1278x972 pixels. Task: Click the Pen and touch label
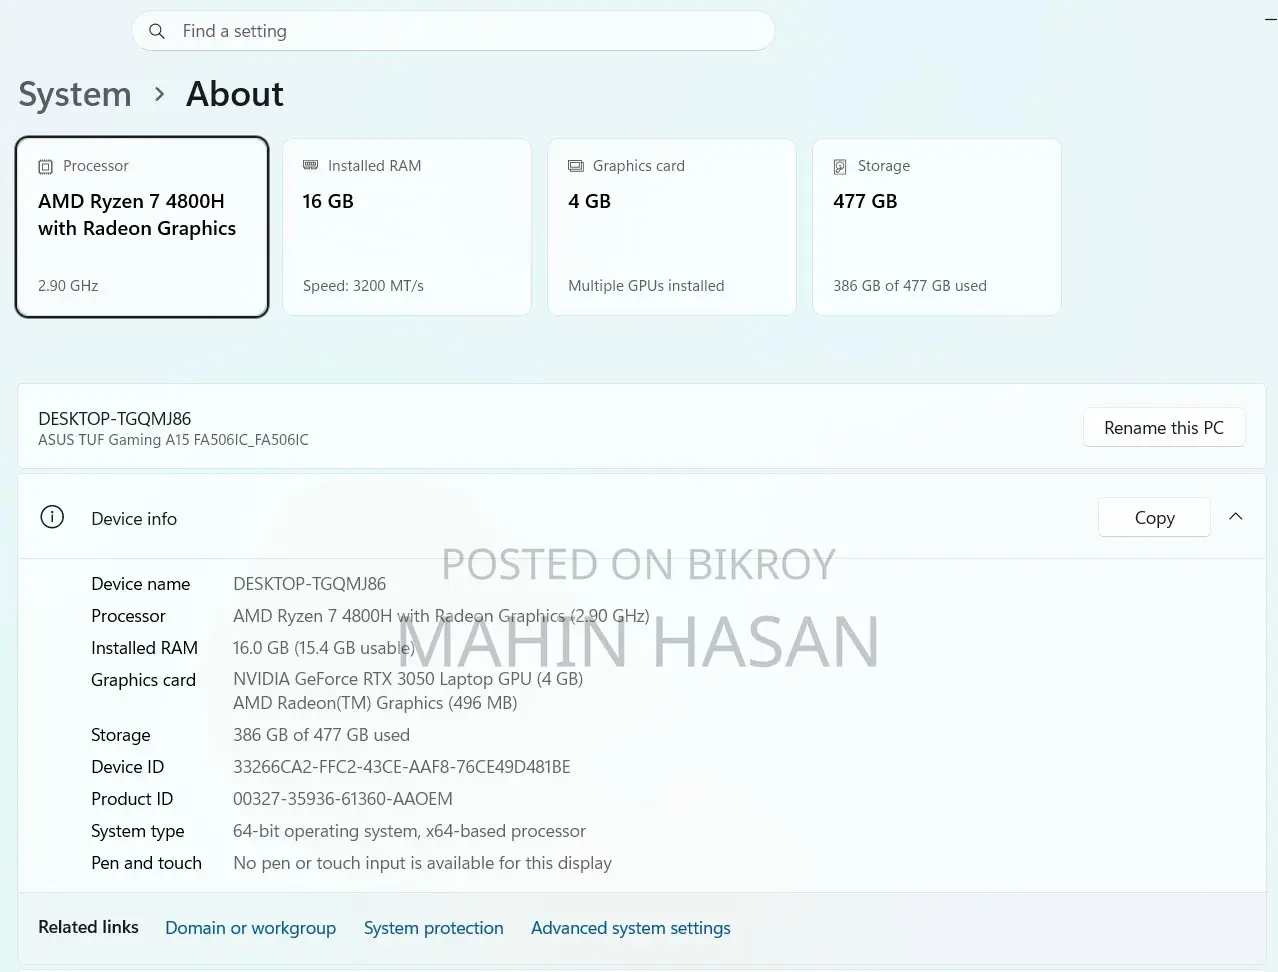pos(146,863)
